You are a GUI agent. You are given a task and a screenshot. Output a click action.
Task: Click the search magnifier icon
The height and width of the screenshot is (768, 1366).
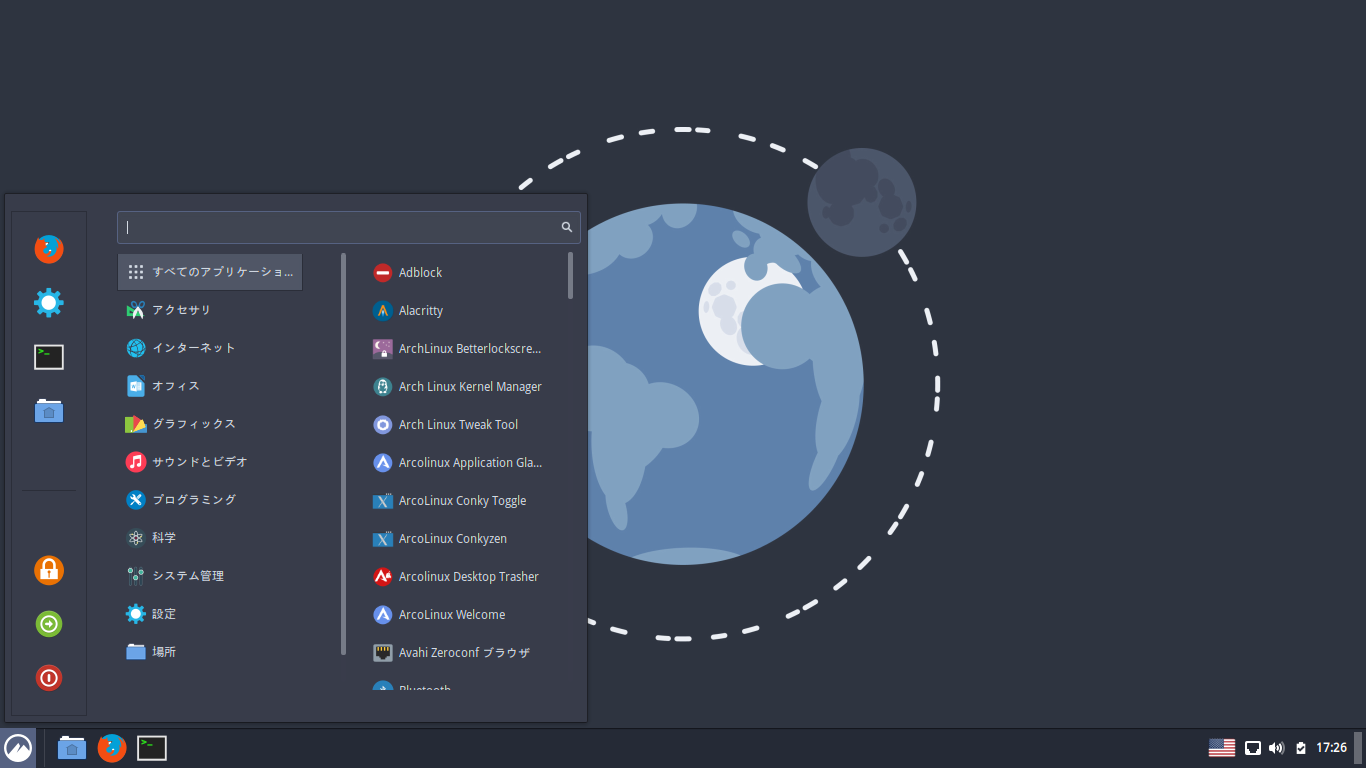pyautogui.click(x=567, y=227)
